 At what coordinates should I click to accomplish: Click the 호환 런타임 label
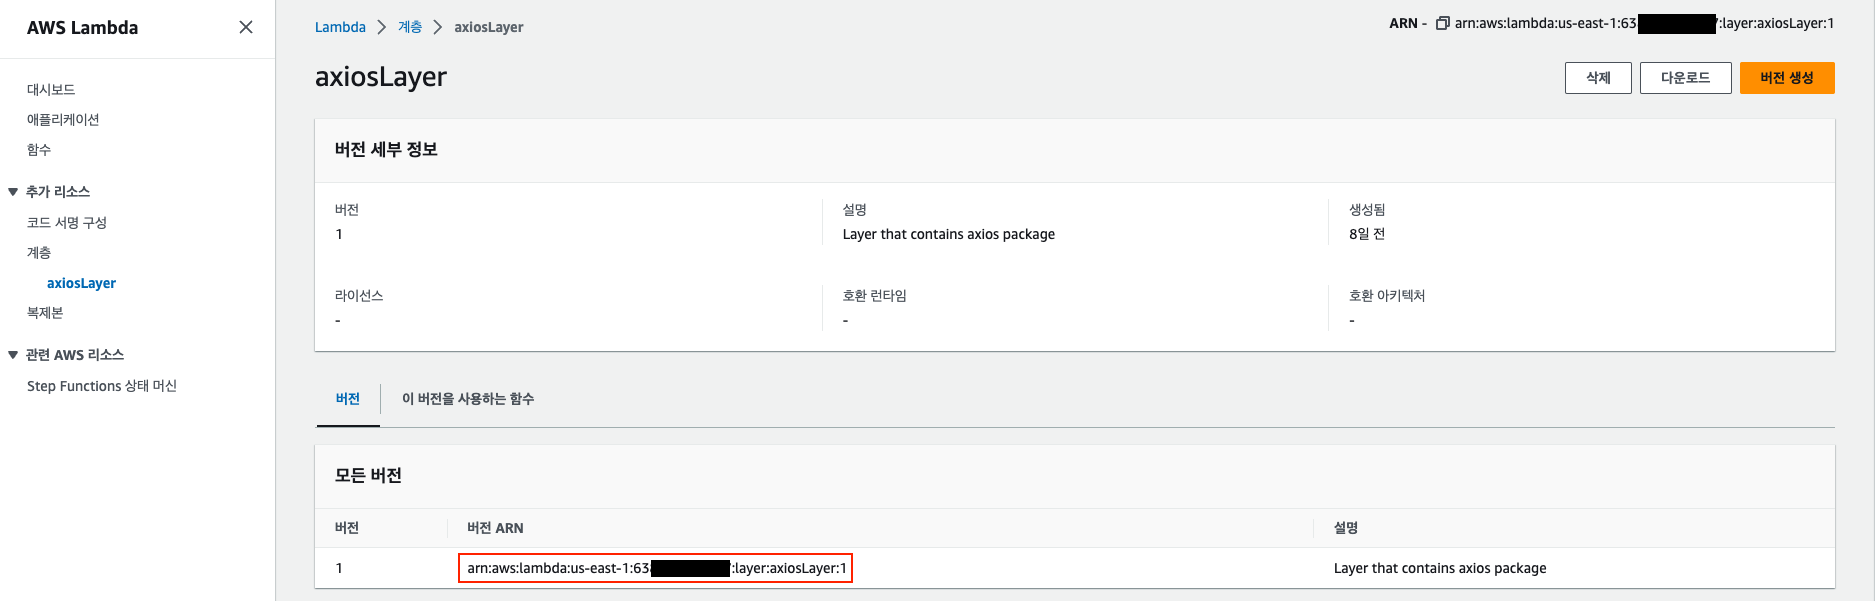[x=874, y=296]
